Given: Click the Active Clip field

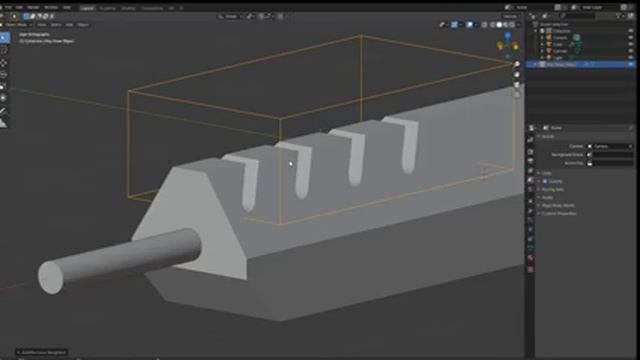Looking at the screenshot, I should (611, 163).
